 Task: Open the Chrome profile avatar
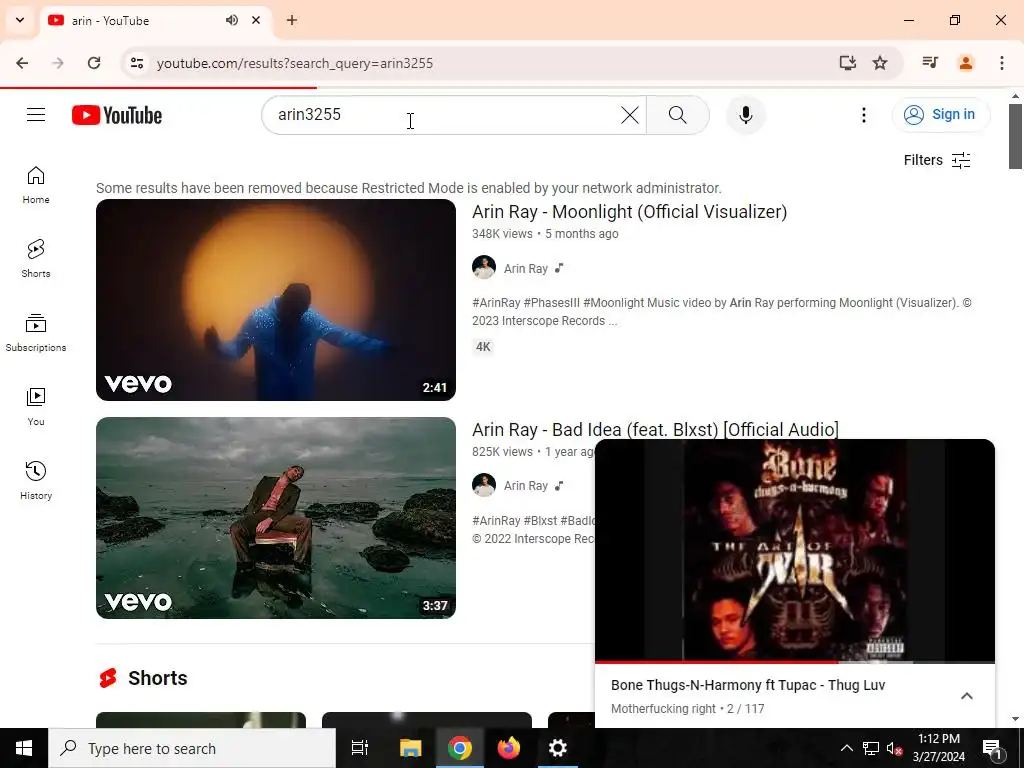(965, 63)
